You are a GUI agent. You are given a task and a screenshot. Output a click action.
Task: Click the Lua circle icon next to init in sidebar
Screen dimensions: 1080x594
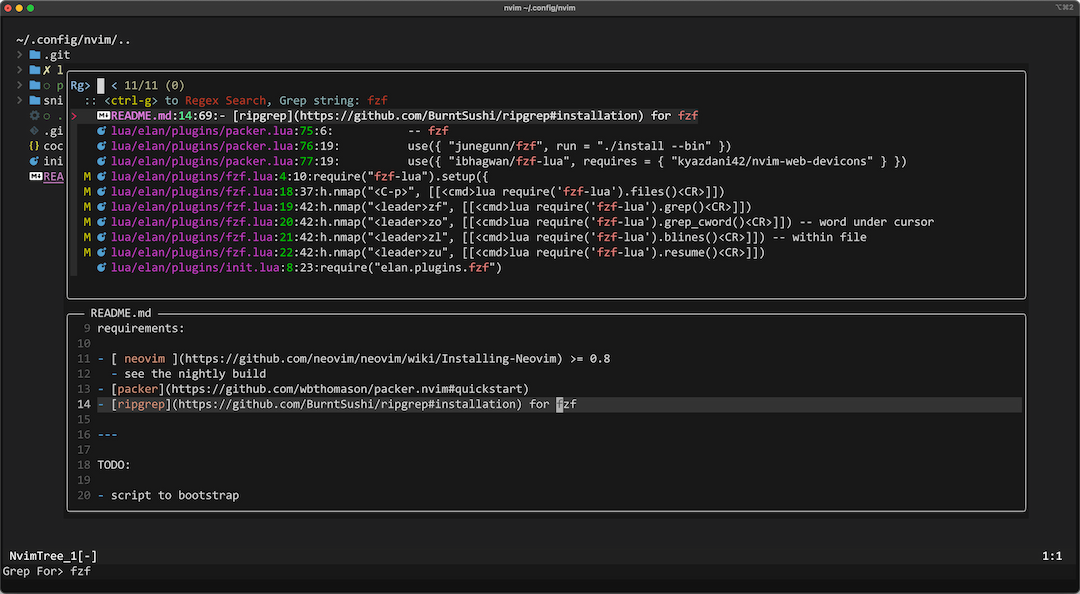coord(36,160)
